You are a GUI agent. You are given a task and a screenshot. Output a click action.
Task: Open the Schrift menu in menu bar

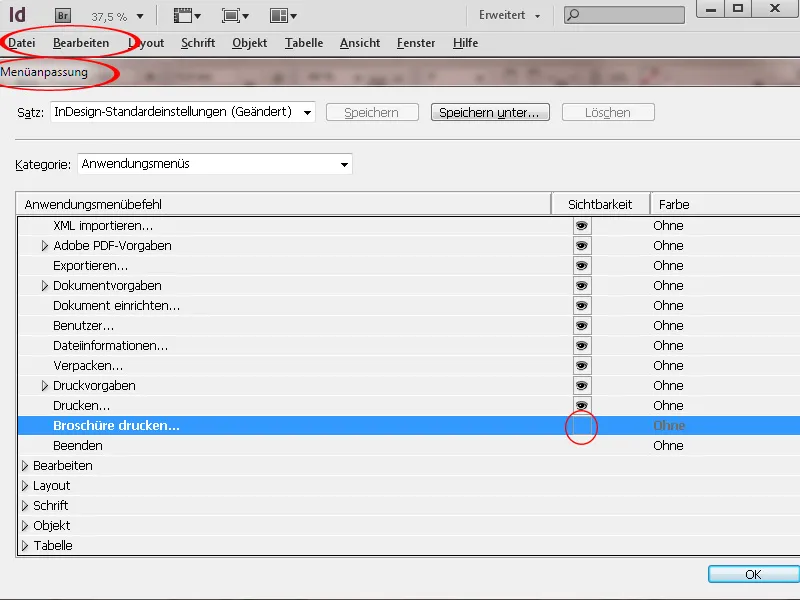tap(198, 43)
